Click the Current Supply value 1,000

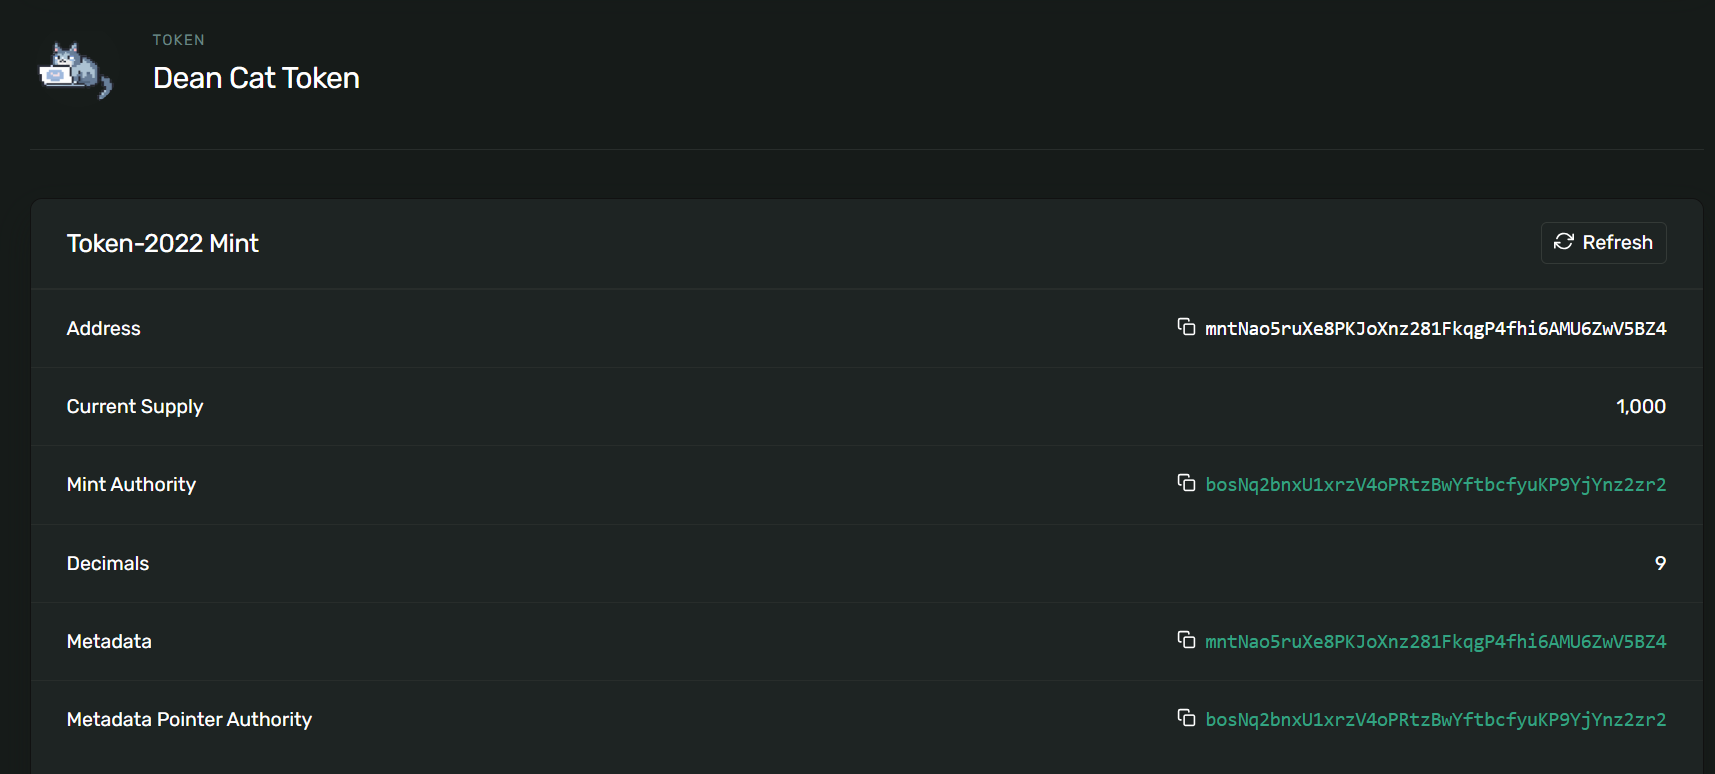1640,407
